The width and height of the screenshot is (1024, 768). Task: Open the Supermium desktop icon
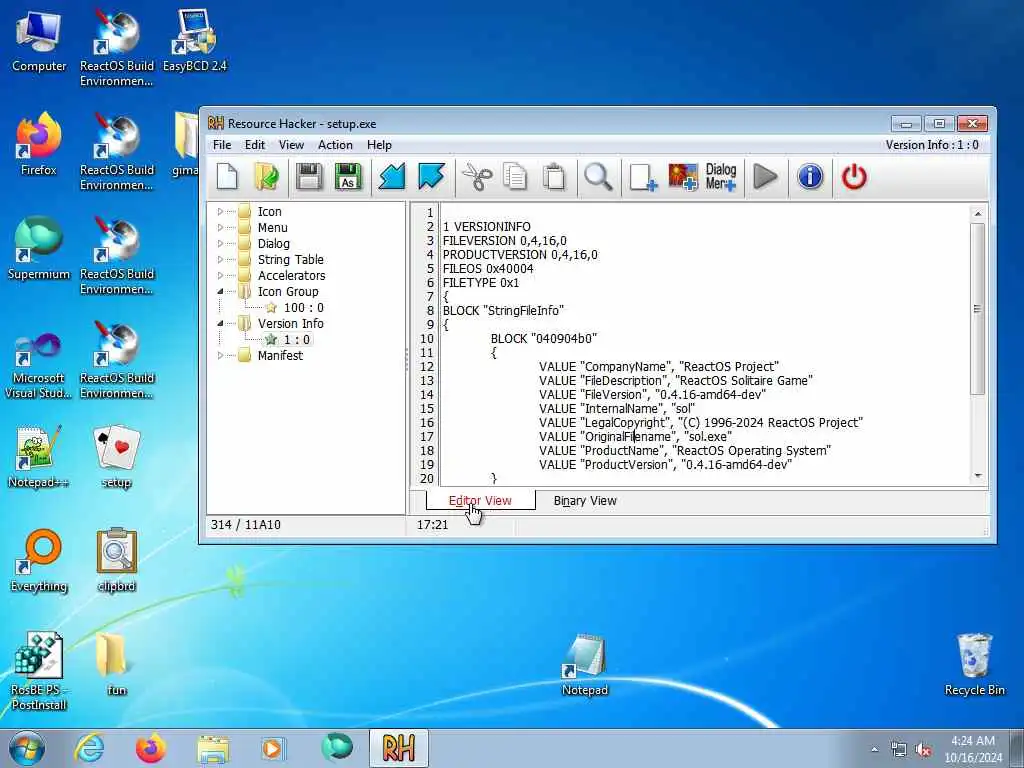coord(39,249)
